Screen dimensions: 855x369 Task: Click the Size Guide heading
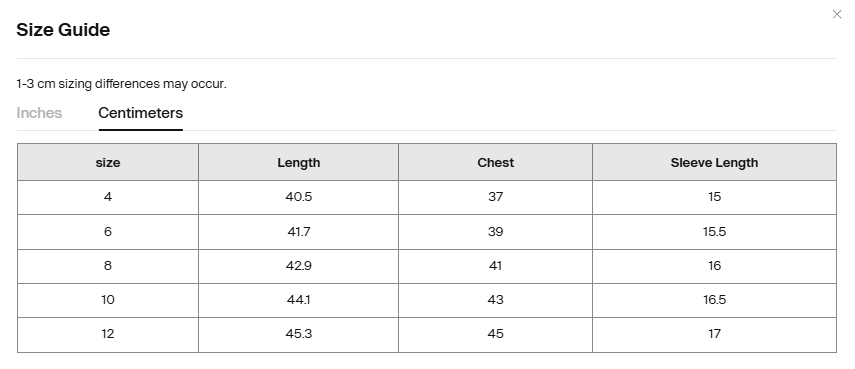coord(63,29)
